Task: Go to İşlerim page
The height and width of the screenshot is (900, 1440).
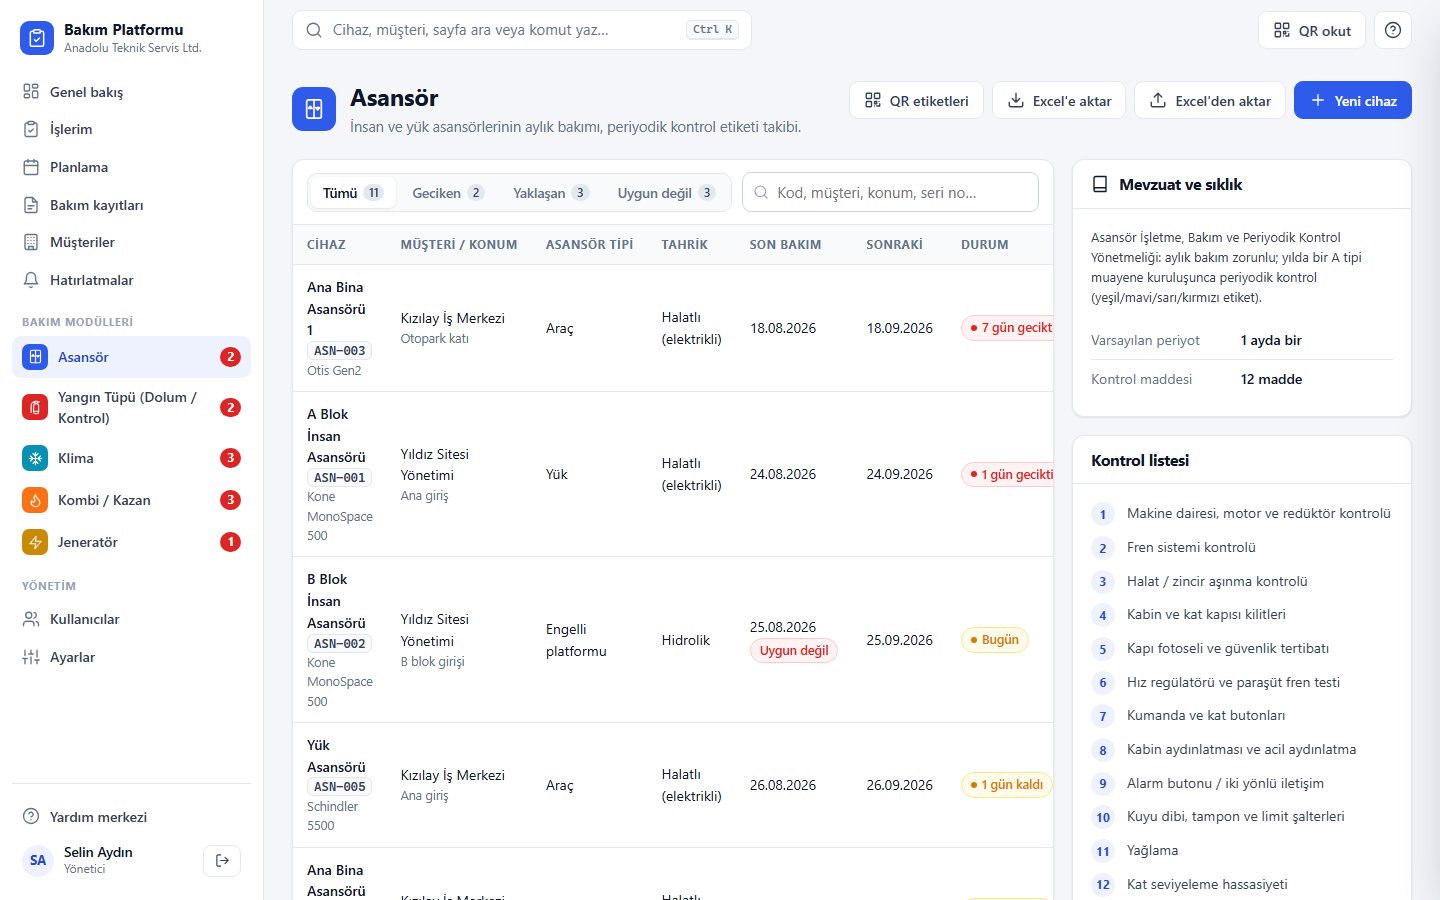Action: pyautogui.click(x=131, y=129)
